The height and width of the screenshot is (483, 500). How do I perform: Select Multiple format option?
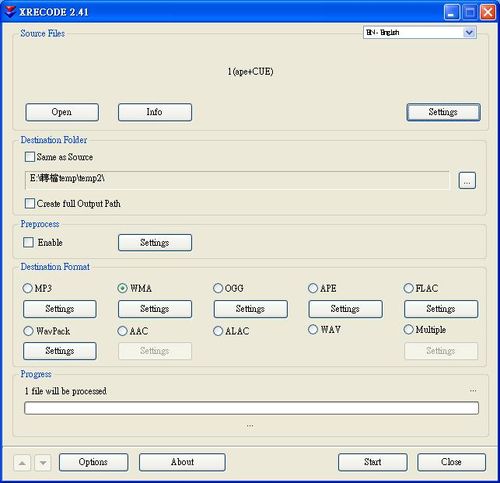408,330
